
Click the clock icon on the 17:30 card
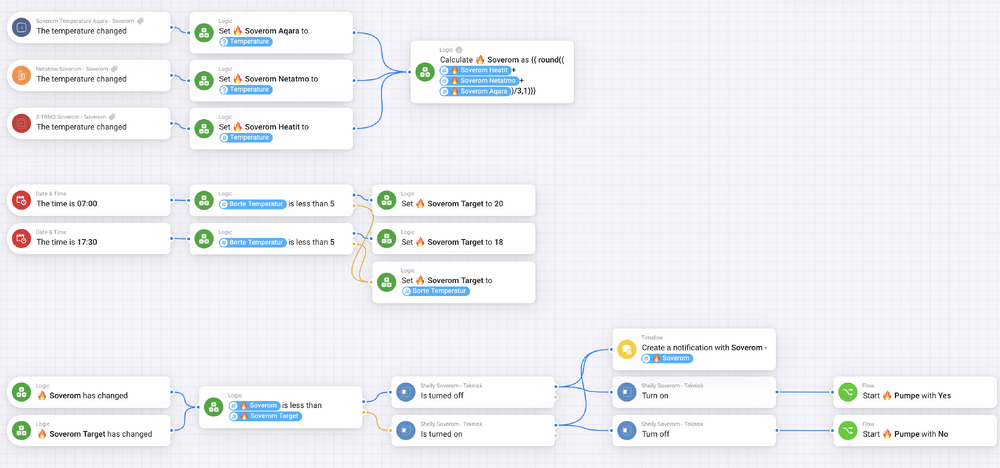click(21, 238)
